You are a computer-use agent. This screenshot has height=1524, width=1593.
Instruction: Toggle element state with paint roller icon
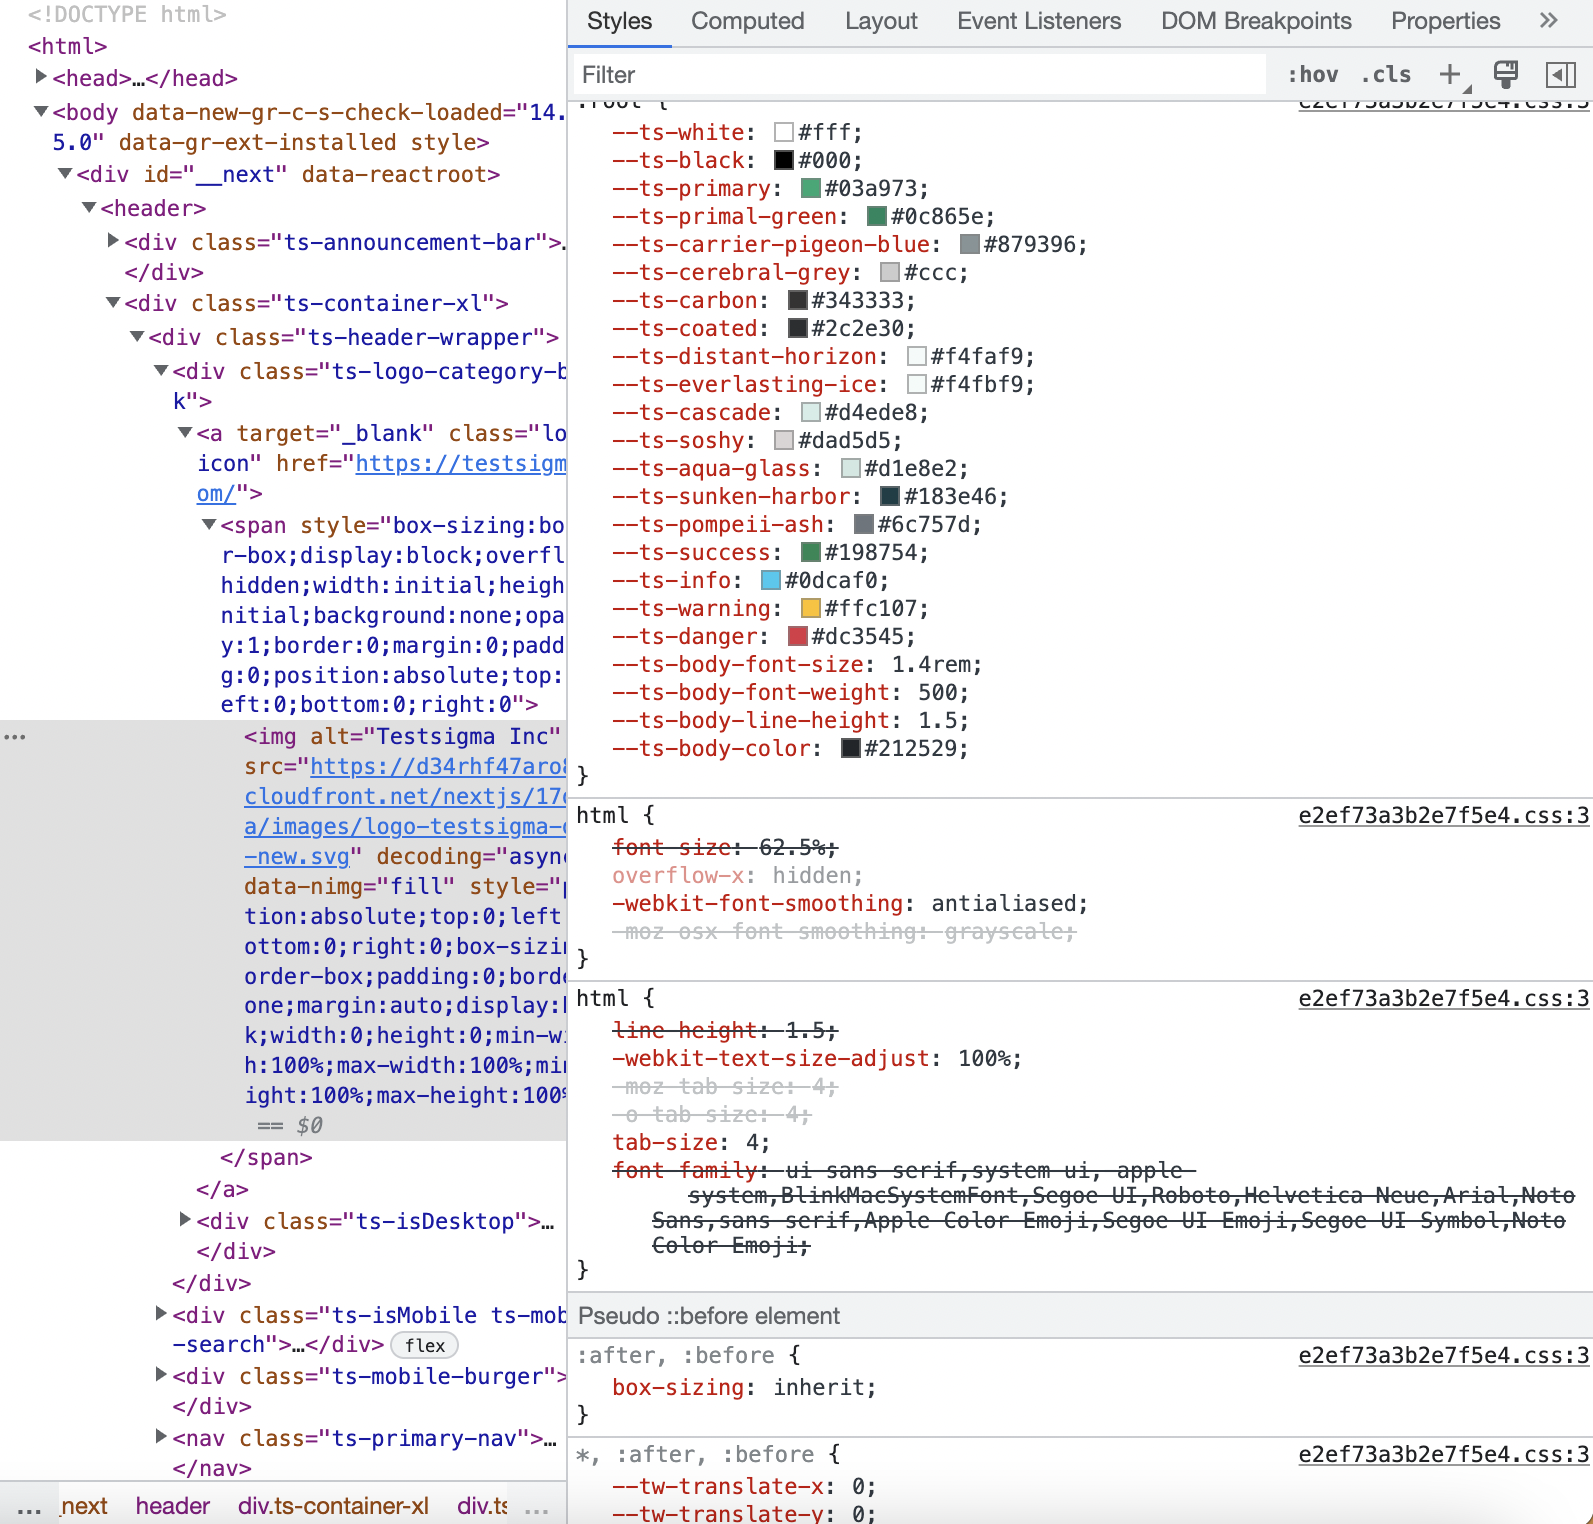(x=1505, y=74)
